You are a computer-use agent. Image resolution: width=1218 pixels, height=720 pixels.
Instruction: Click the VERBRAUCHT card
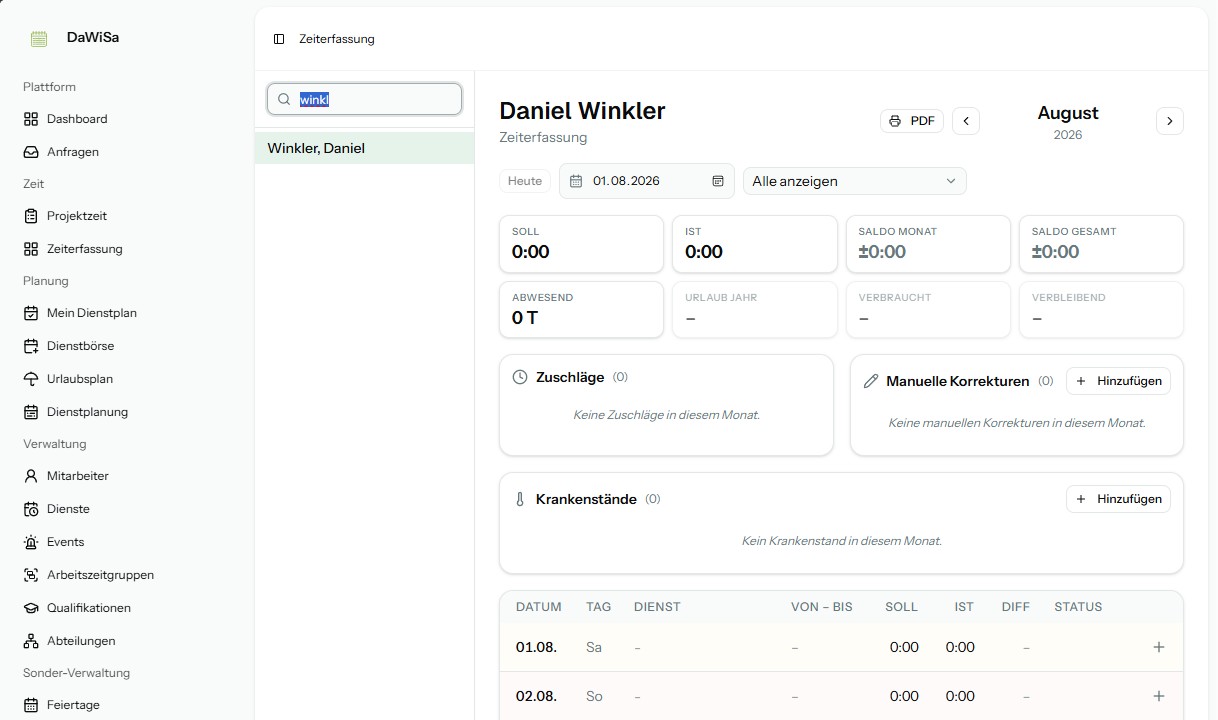click(x=928, y=310)
